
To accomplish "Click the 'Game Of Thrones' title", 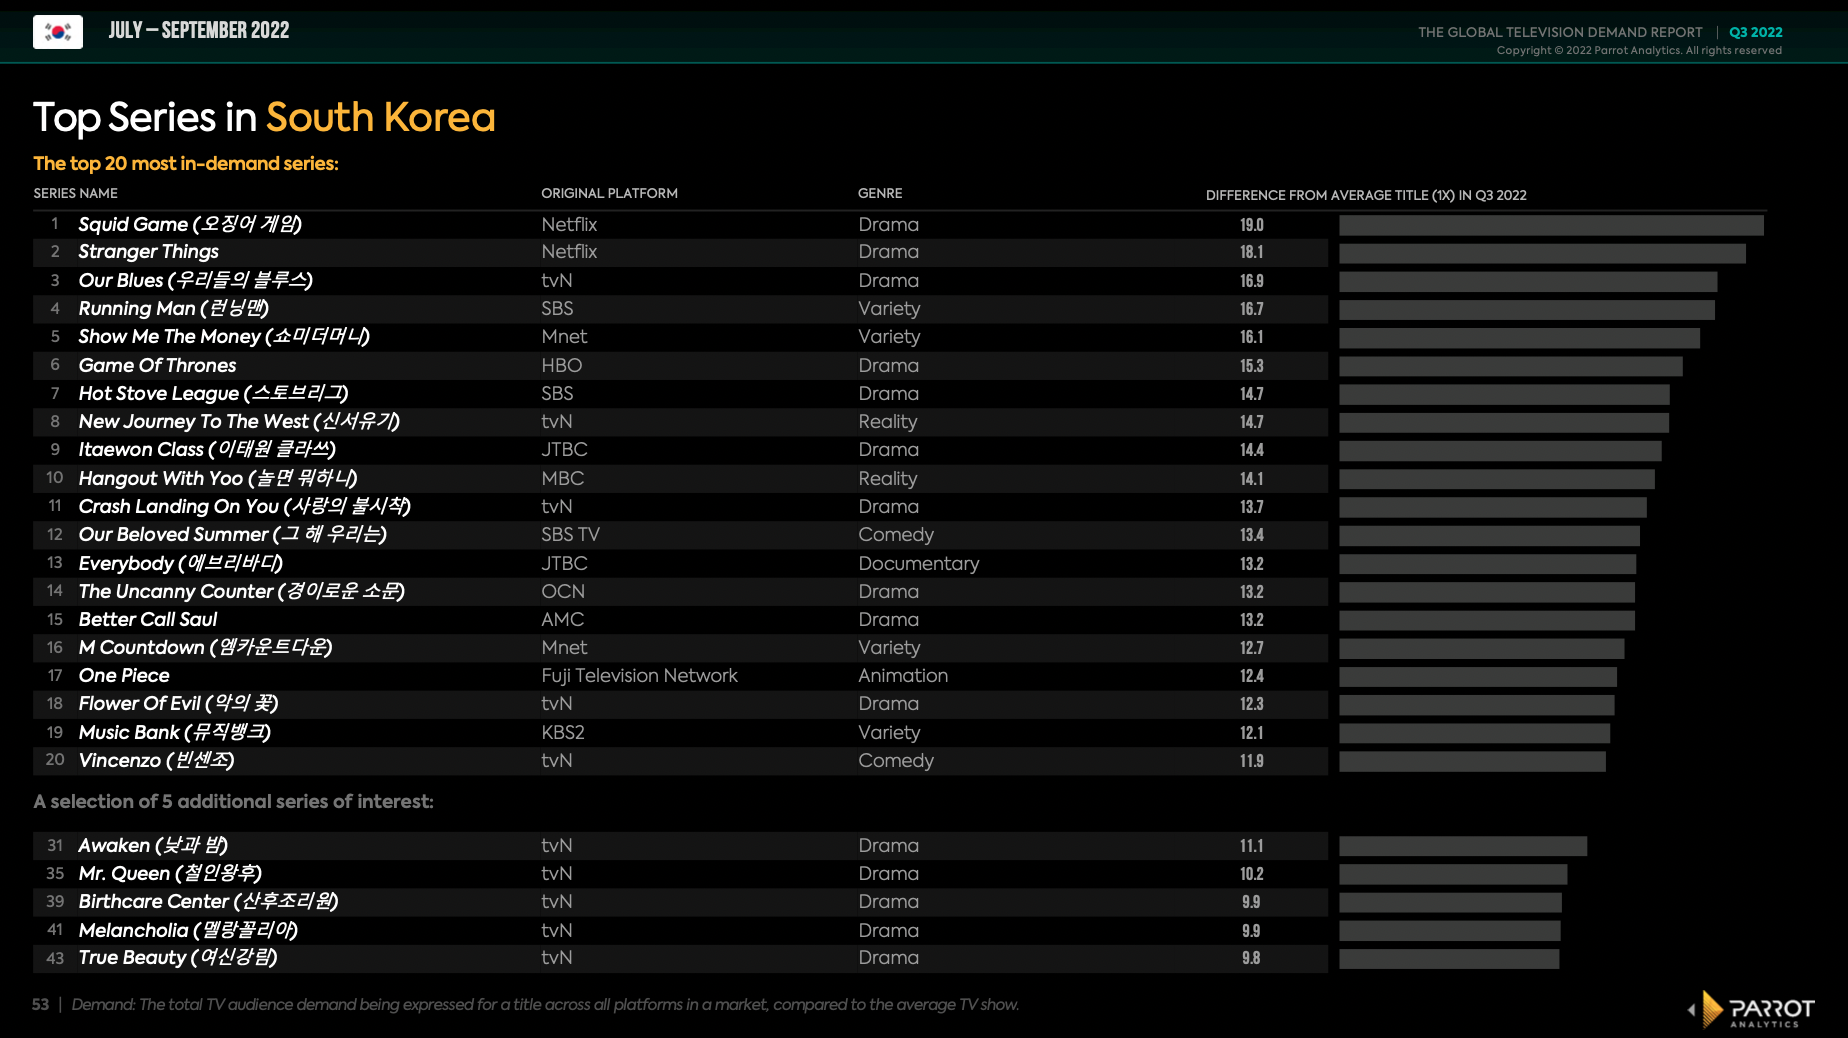I will point(157,365).
